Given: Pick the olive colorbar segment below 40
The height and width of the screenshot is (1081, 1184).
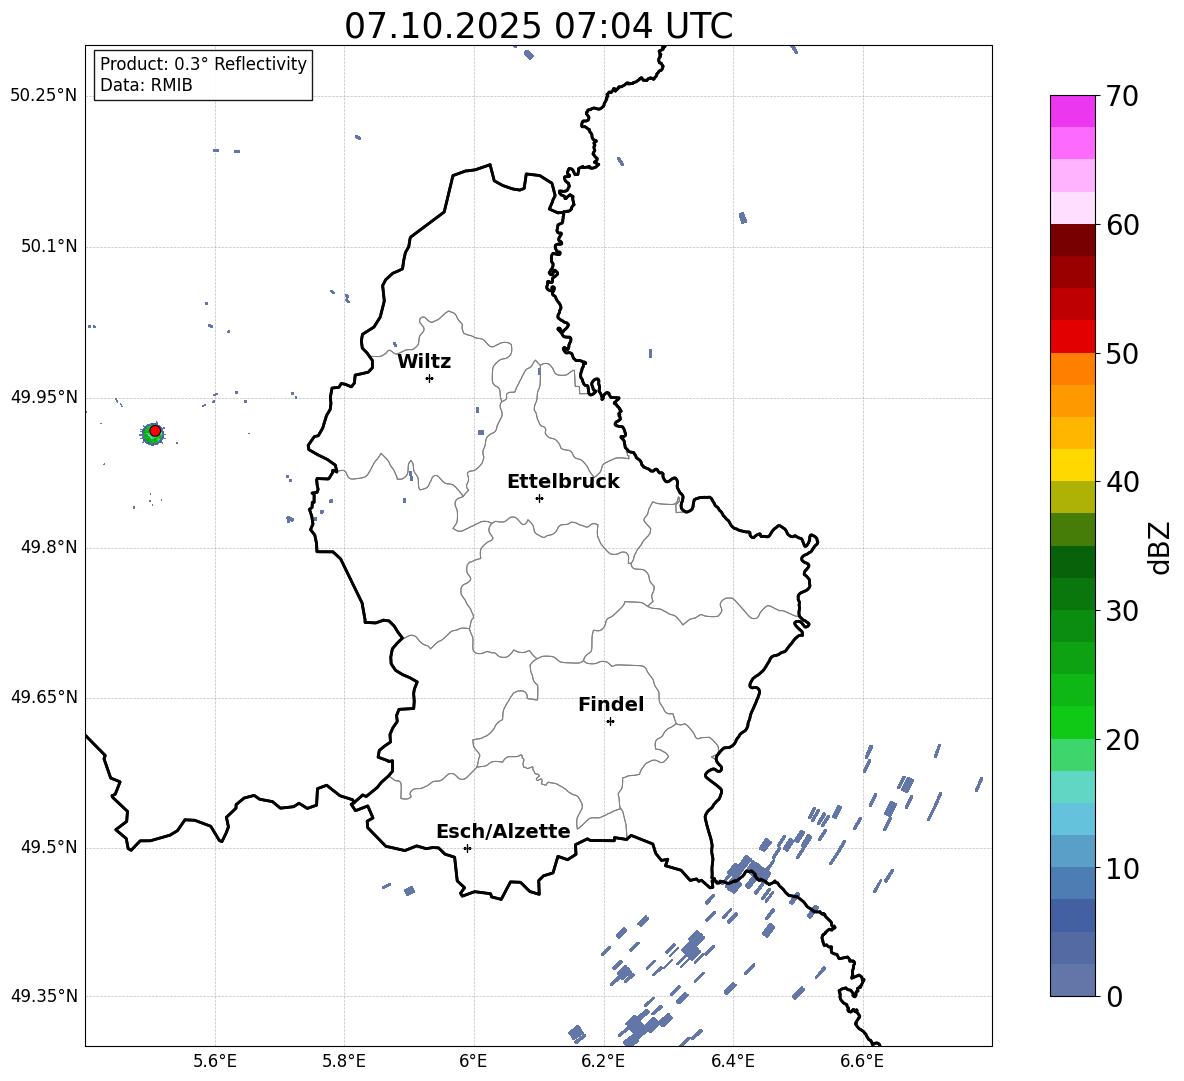Looking at the screenshot, I should pos(1072,497).
